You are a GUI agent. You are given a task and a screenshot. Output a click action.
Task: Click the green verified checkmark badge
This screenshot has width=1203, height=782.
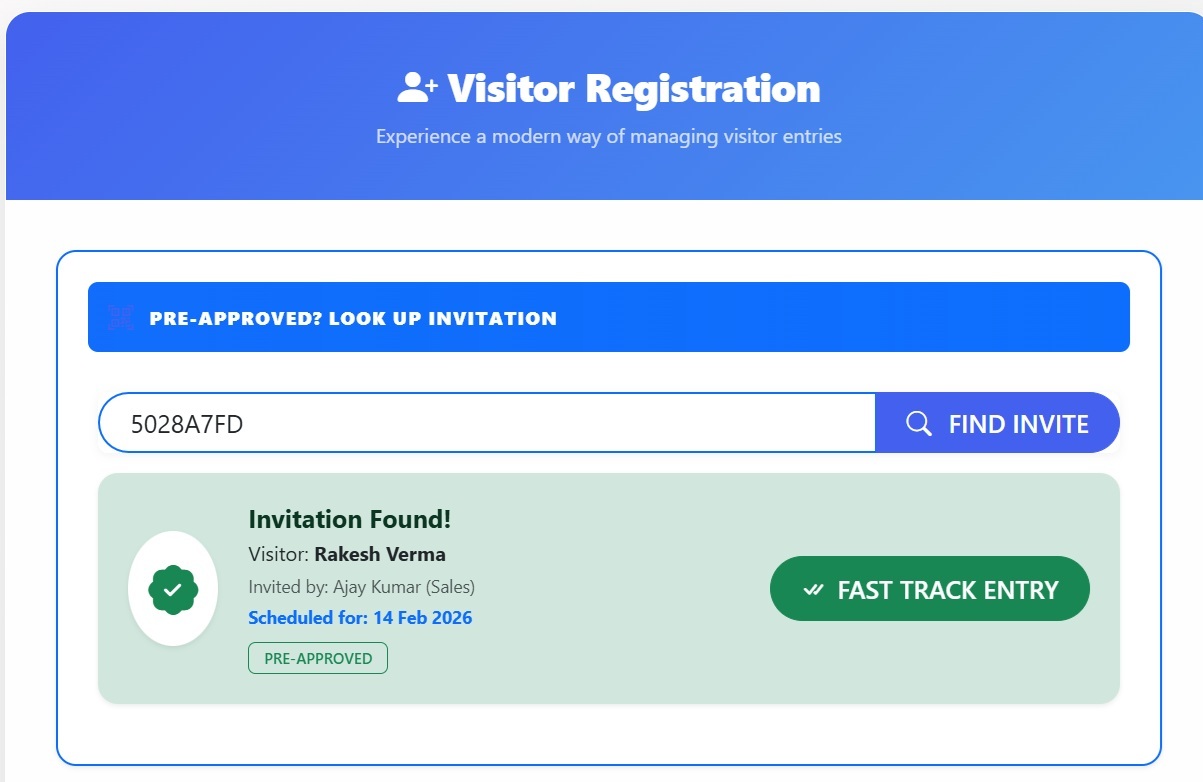pyautogui.click(x=173, y=589)
